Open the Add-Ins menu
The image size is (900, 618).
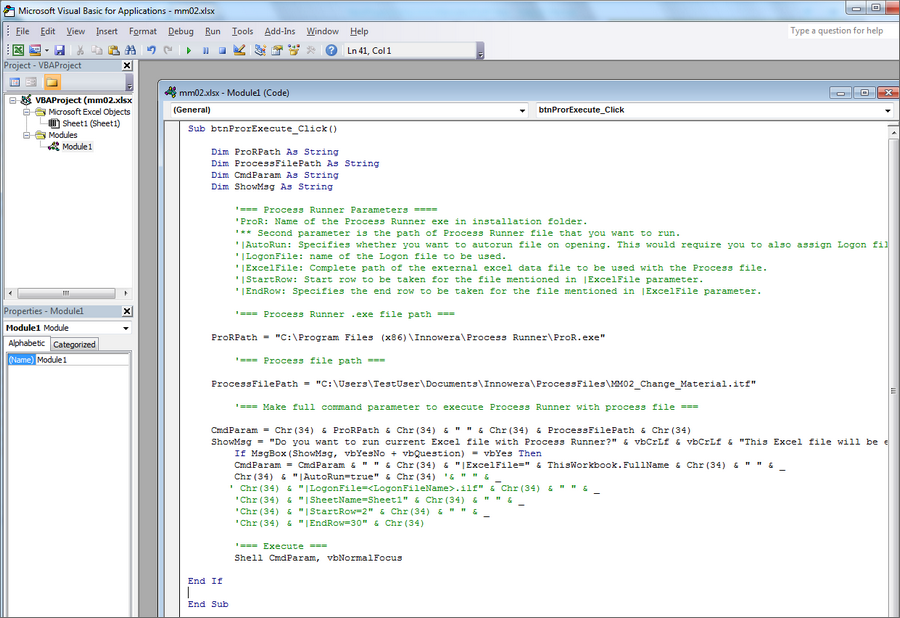coord(281,31)
